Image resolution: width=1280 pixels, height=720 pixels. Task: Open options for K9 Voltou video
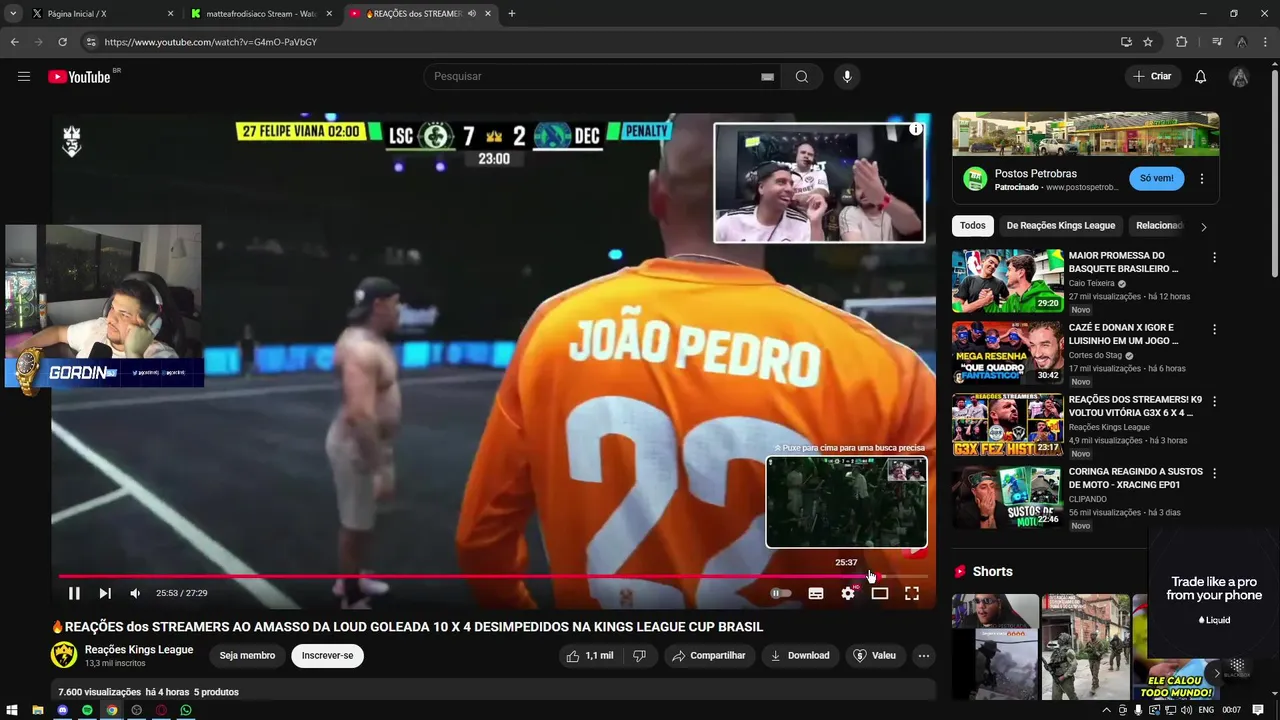1215,402
